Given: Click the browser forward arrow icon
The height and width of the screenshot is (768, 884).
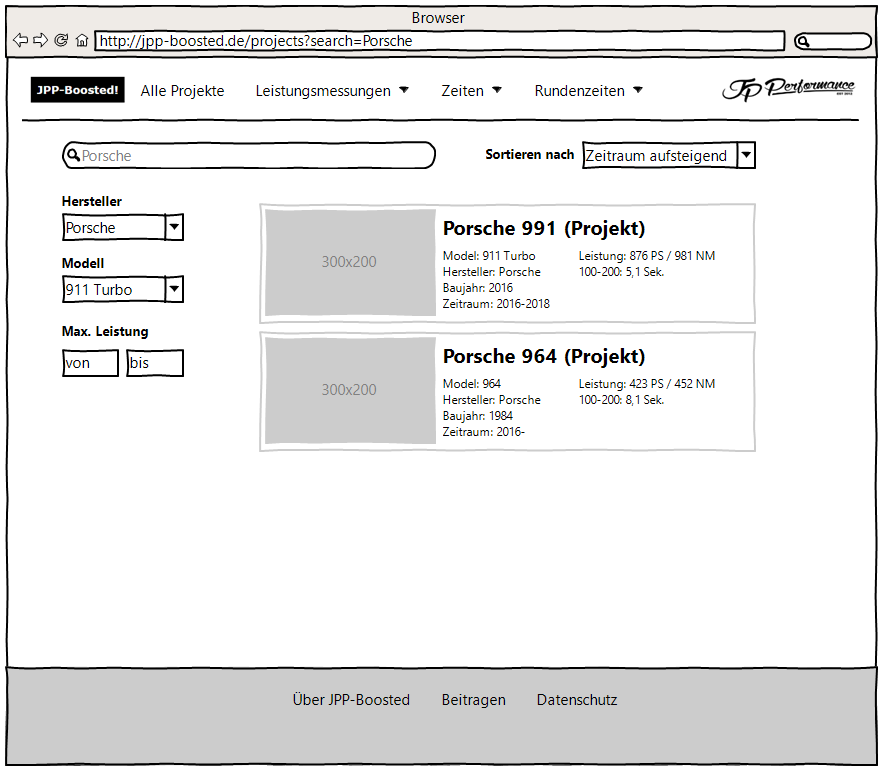Looking at the screenshot, I should click(40, 41).
